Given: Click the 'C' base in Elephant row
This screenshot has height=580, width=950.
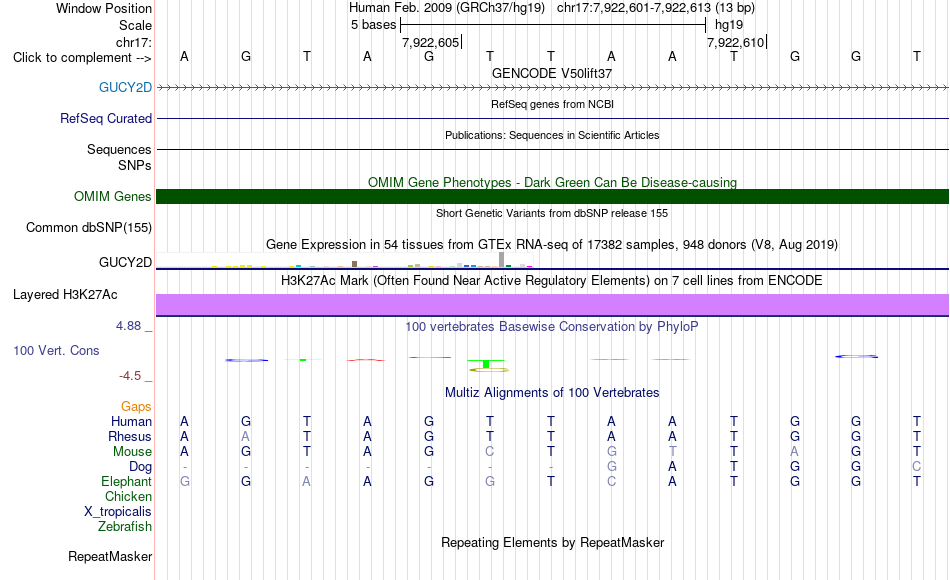Looking at the screenshot, I should tap(611, 481).
